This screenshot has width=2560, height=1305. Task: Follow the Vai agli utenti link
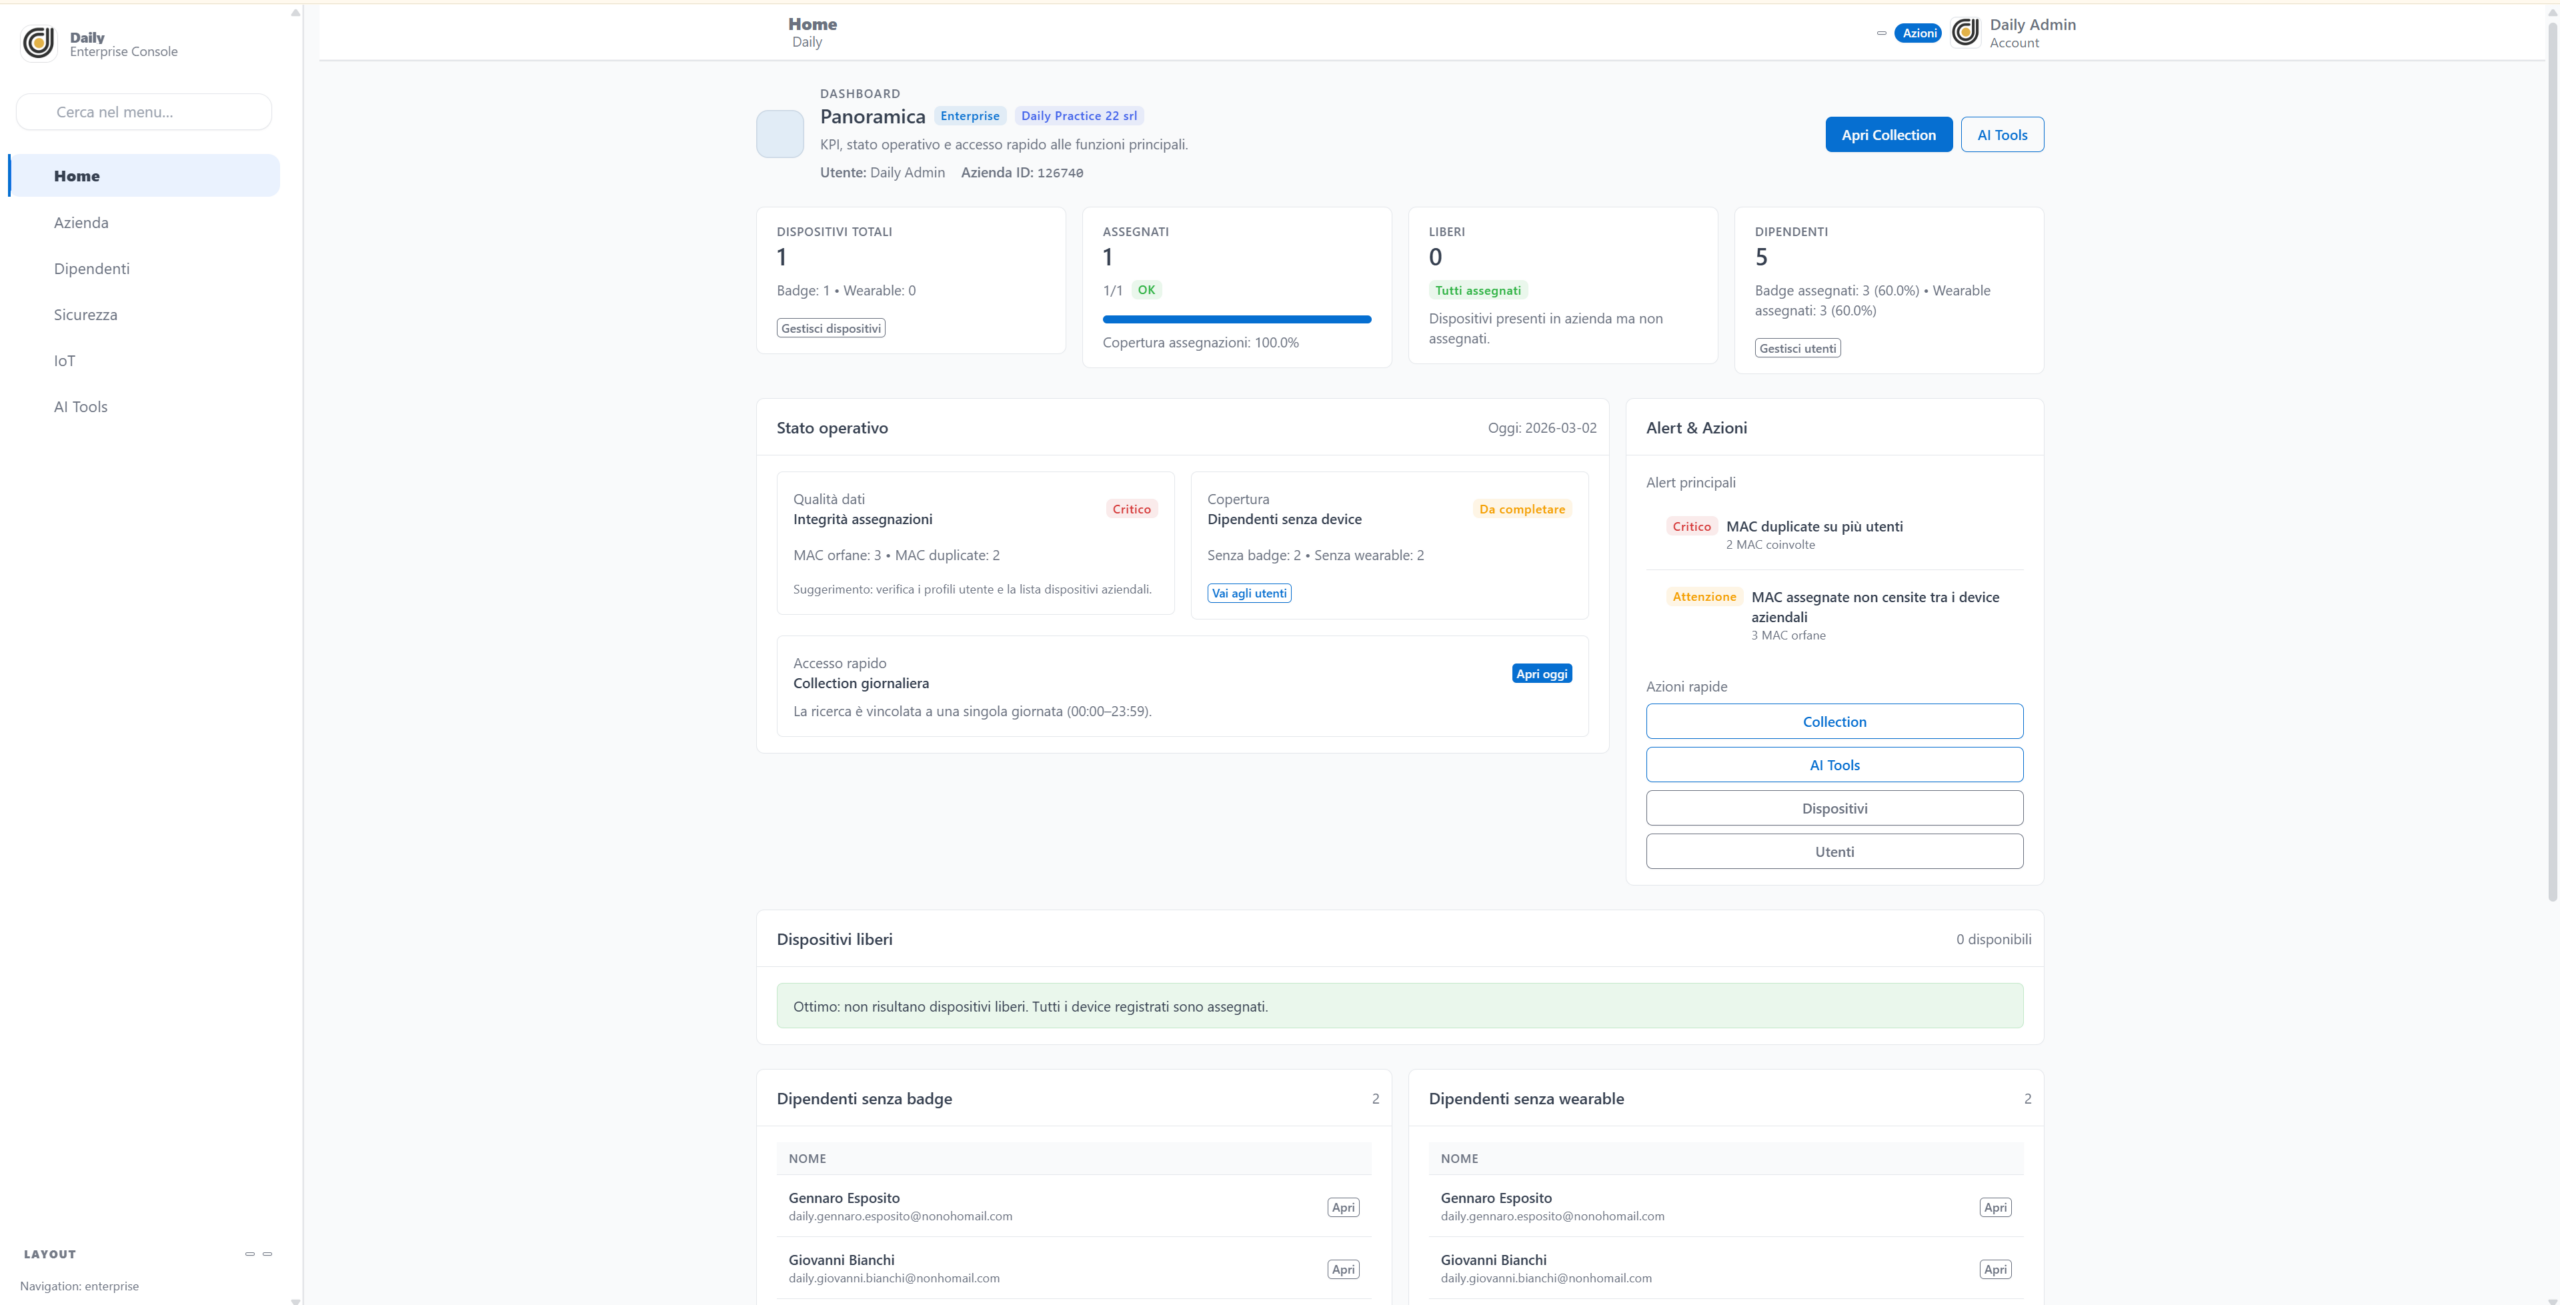1249,593
